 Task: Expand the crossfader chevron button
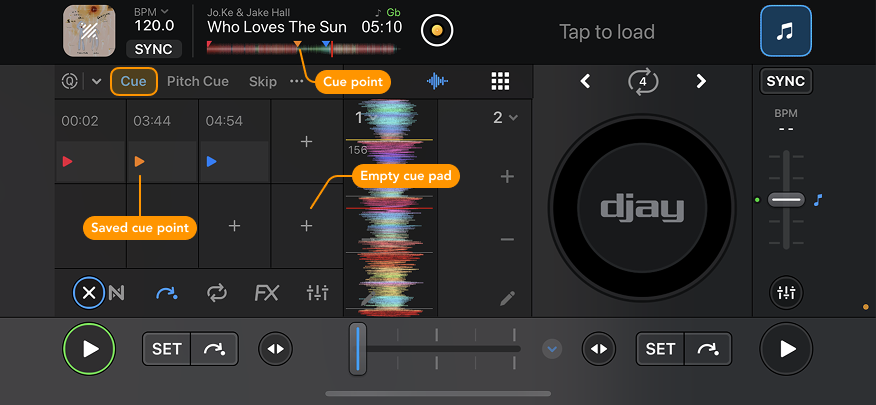(552, 349)
